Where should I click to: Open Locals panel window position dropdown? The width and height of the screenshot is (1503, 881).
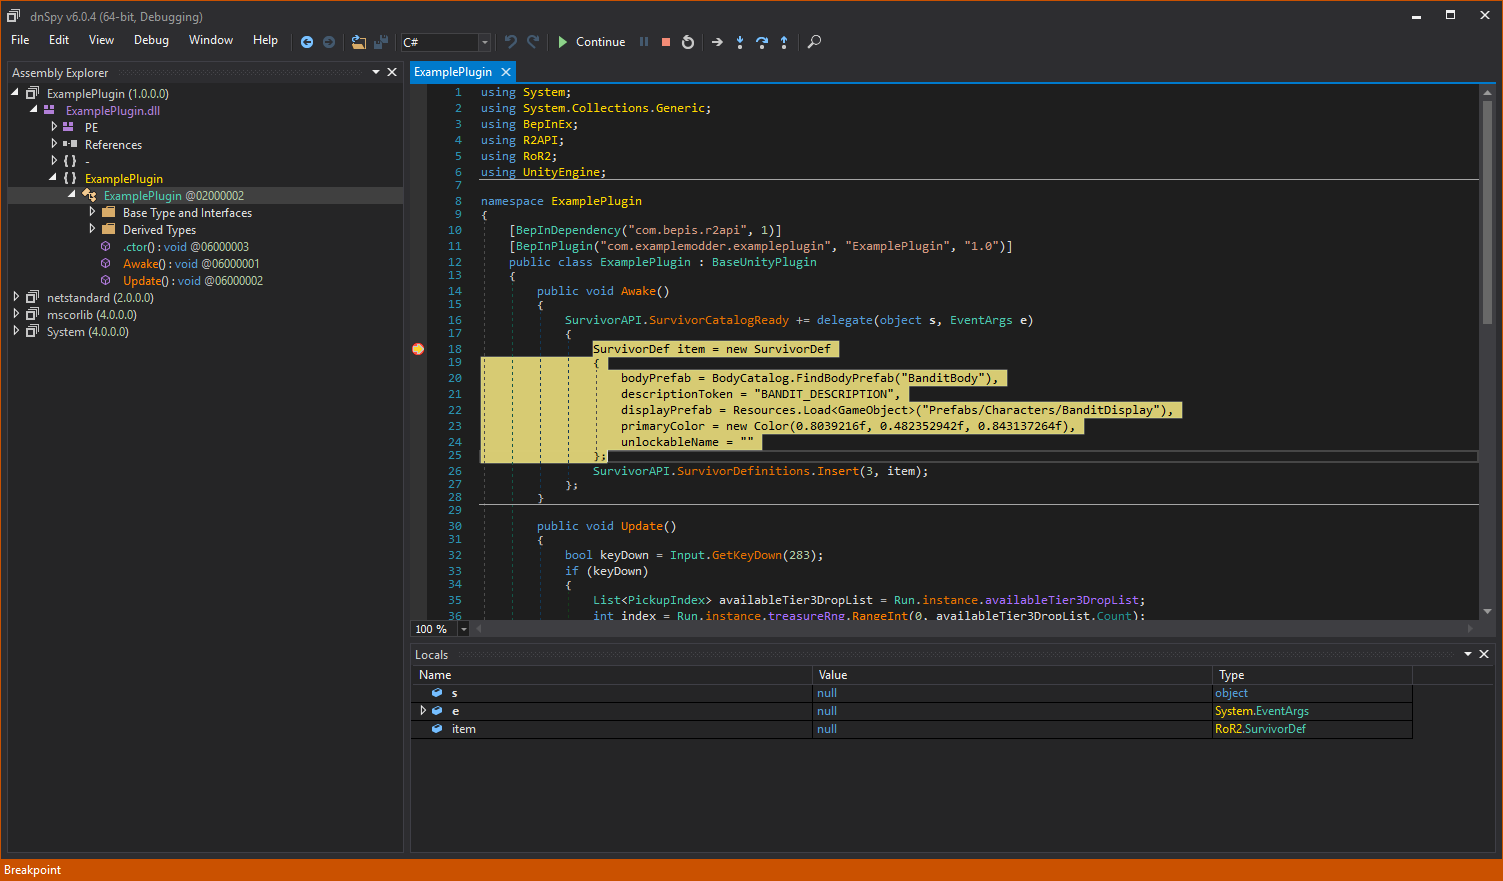[x=1468, y=654]
